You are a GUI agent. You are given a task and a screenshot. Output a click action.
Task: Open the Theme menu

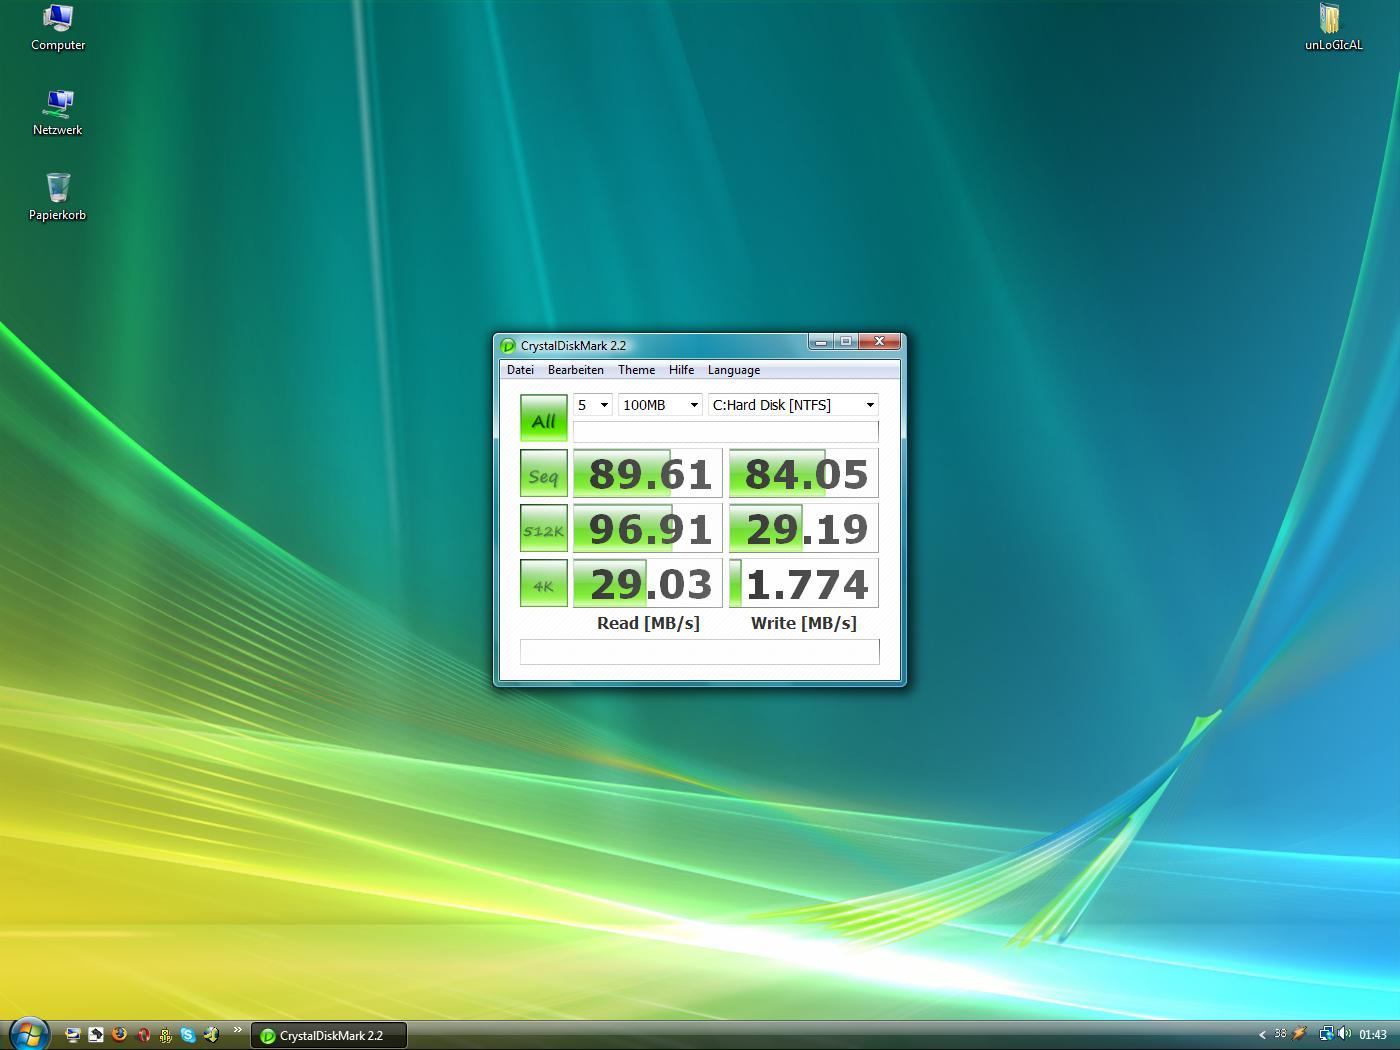pos(637,370)
